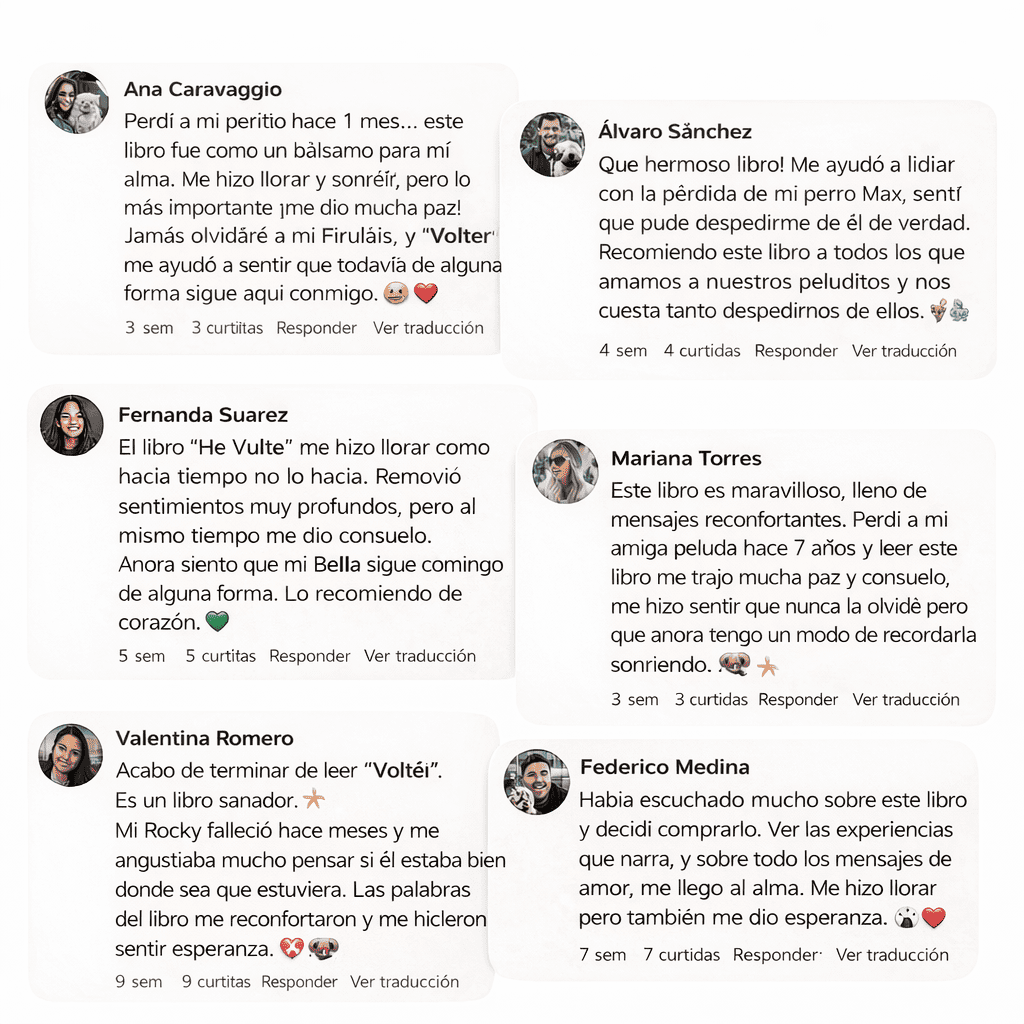
Task: Click the red heart emoji in Federico's comment
Action: click(x=934, y=918)
